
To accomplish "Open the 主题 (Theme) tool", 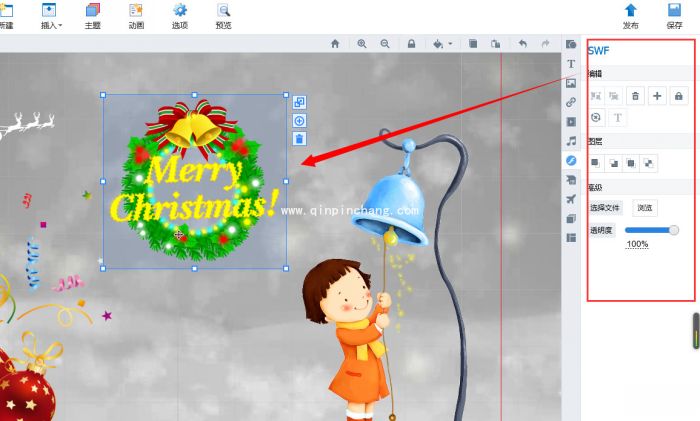I will (x=93, y=16).
